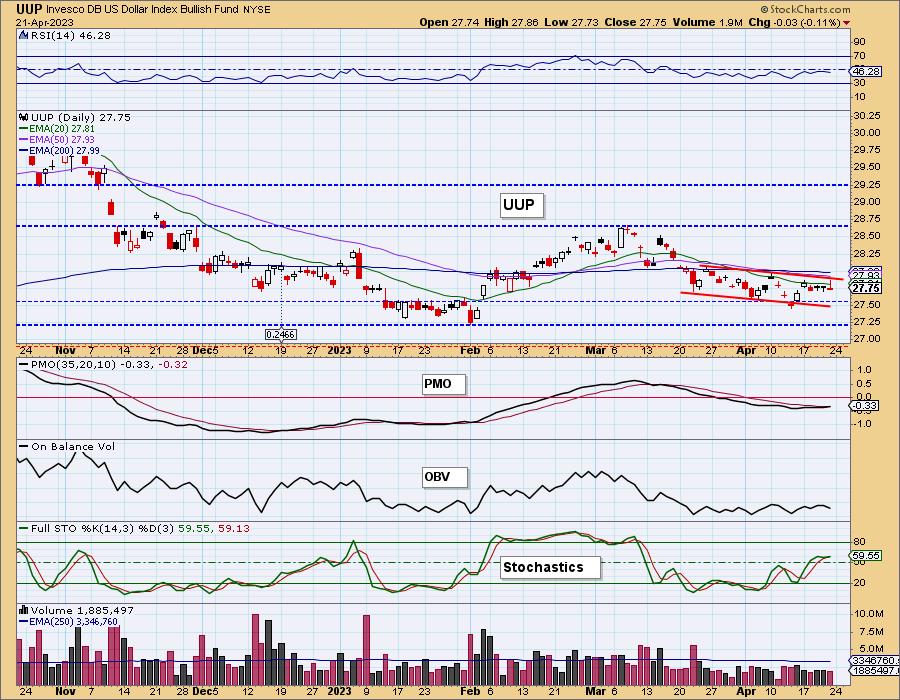
Task: Click the Chg -0.03 (-0.11%) value
Action: click(x=794, y=22)
